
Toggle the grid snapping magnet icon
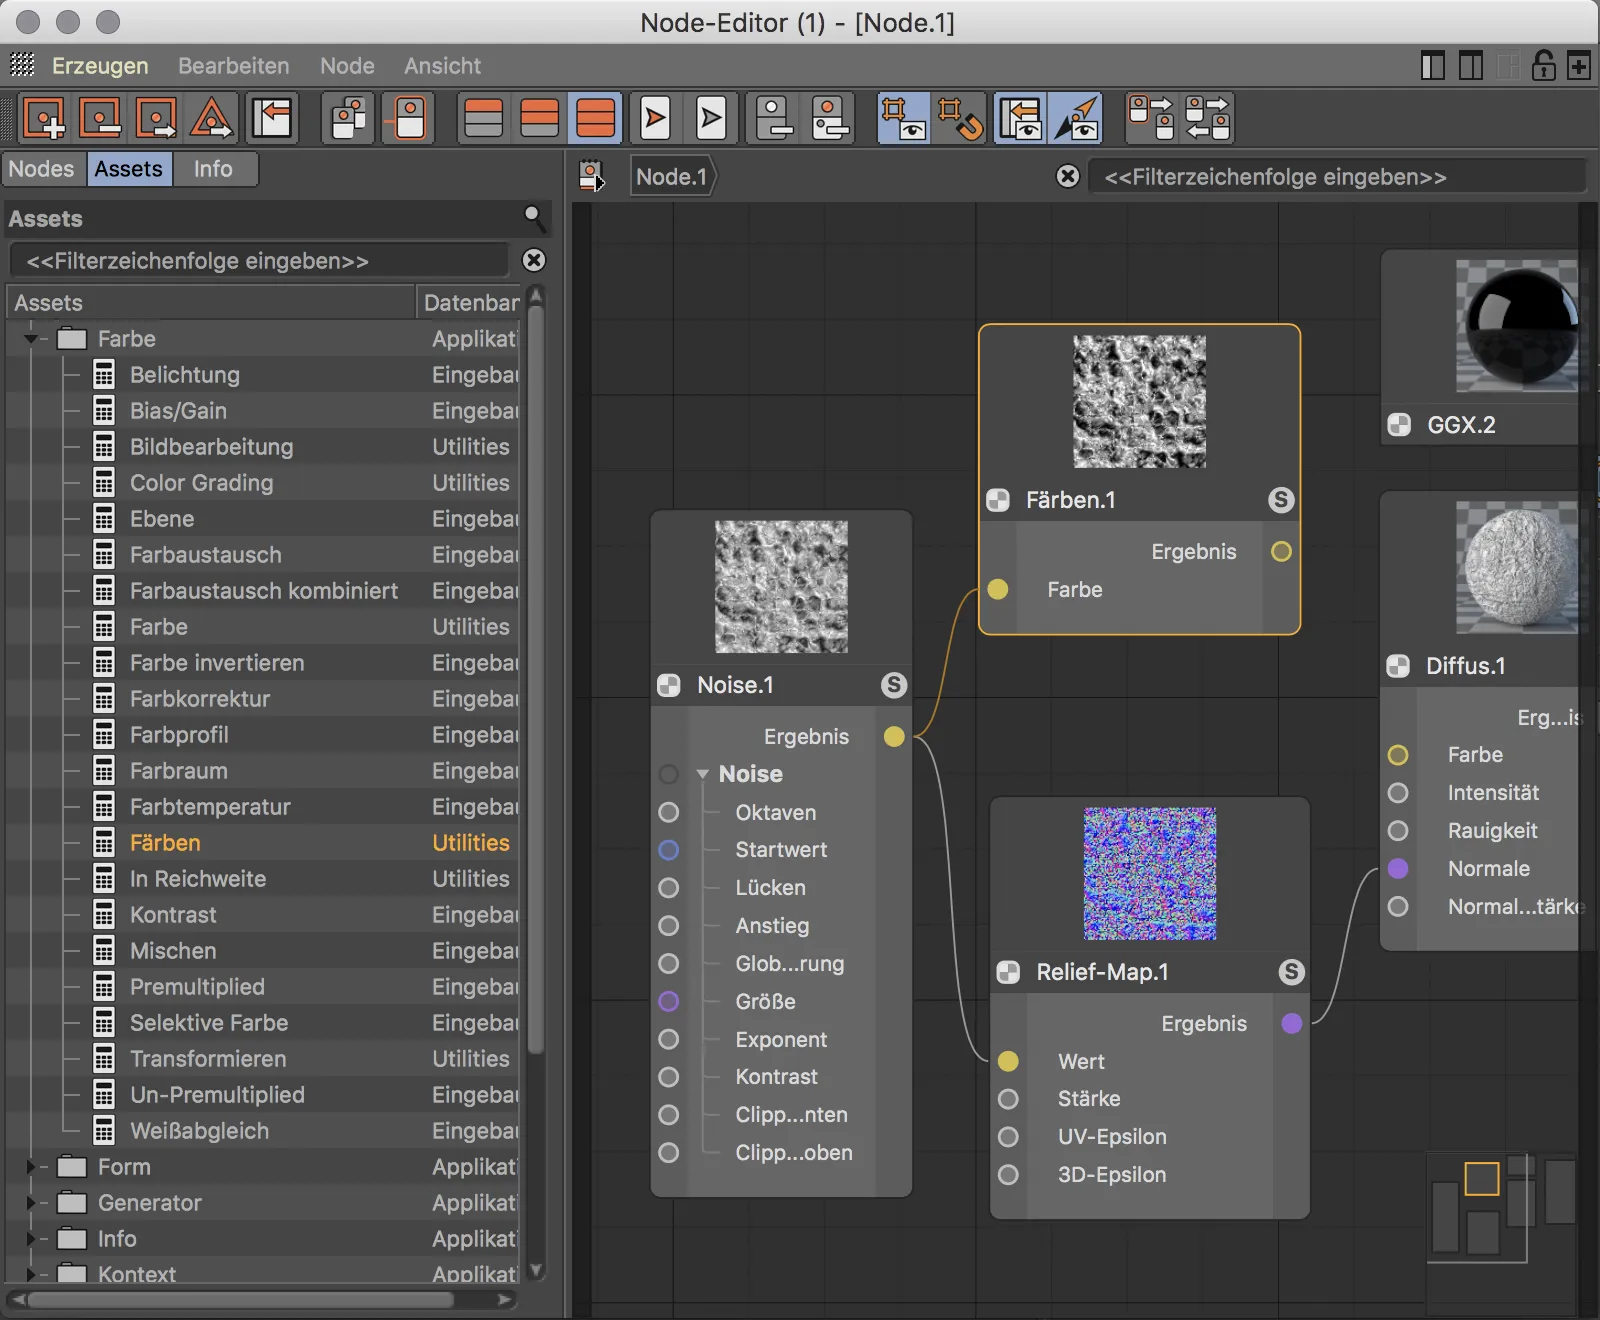[960, 118]
